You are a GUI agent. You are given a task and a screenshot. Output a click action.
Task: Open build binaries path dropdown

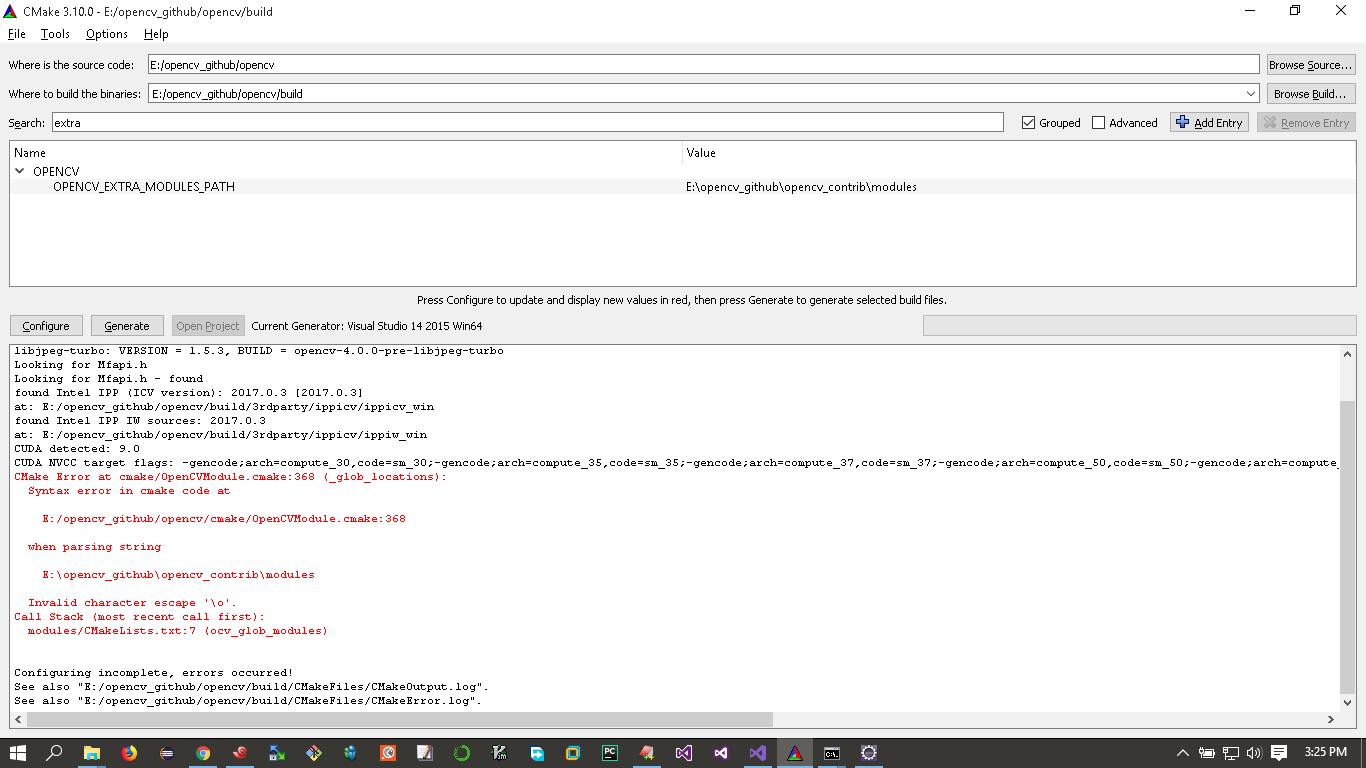[x=1251, y=94]
